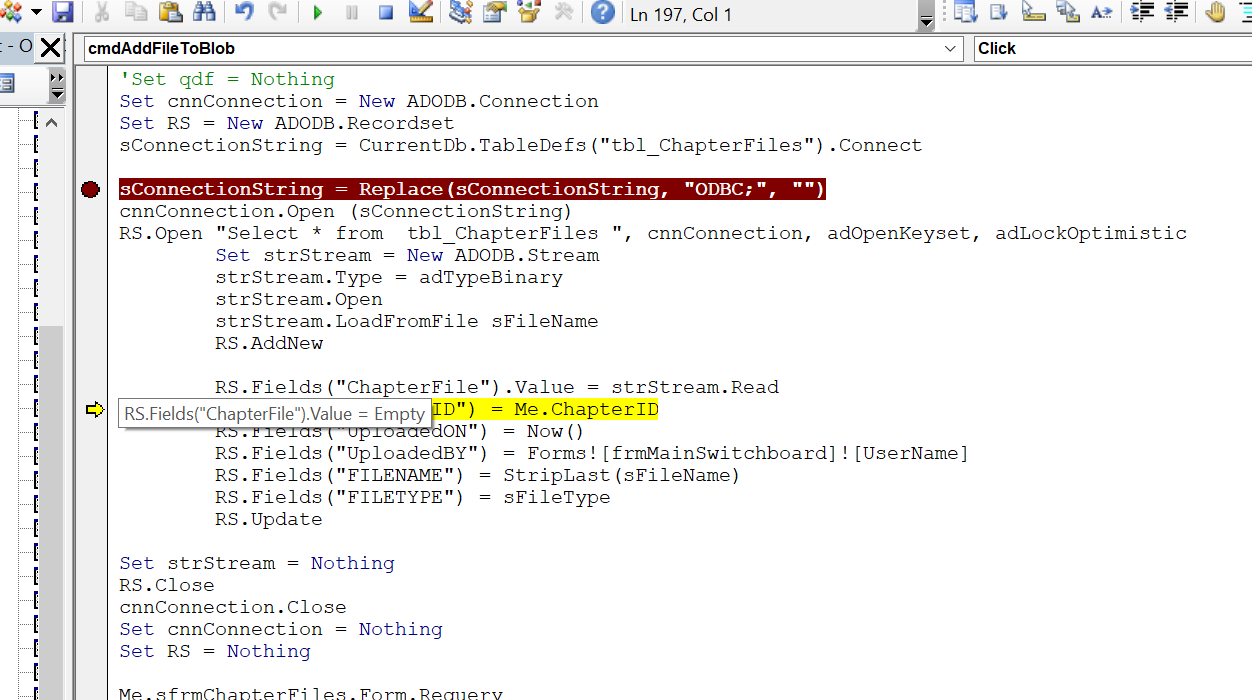Open the Project Explorer icon
This screenshot has height=700, width=1252.
click(461, 13)
